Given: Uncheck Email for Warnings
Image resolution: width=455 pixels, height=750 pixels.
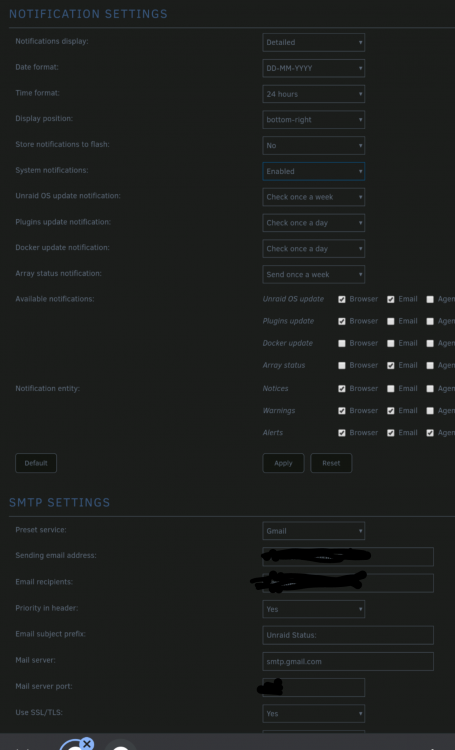Looking at the screenshot, I should tap(390, 411).
